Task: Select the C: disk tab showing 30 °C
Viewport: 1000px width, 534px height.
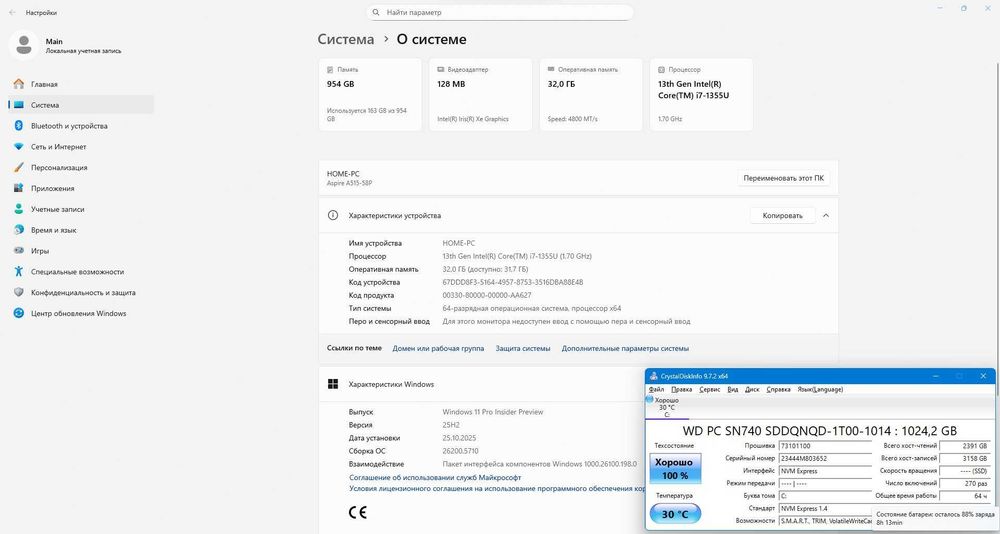Action: point(666,407)
